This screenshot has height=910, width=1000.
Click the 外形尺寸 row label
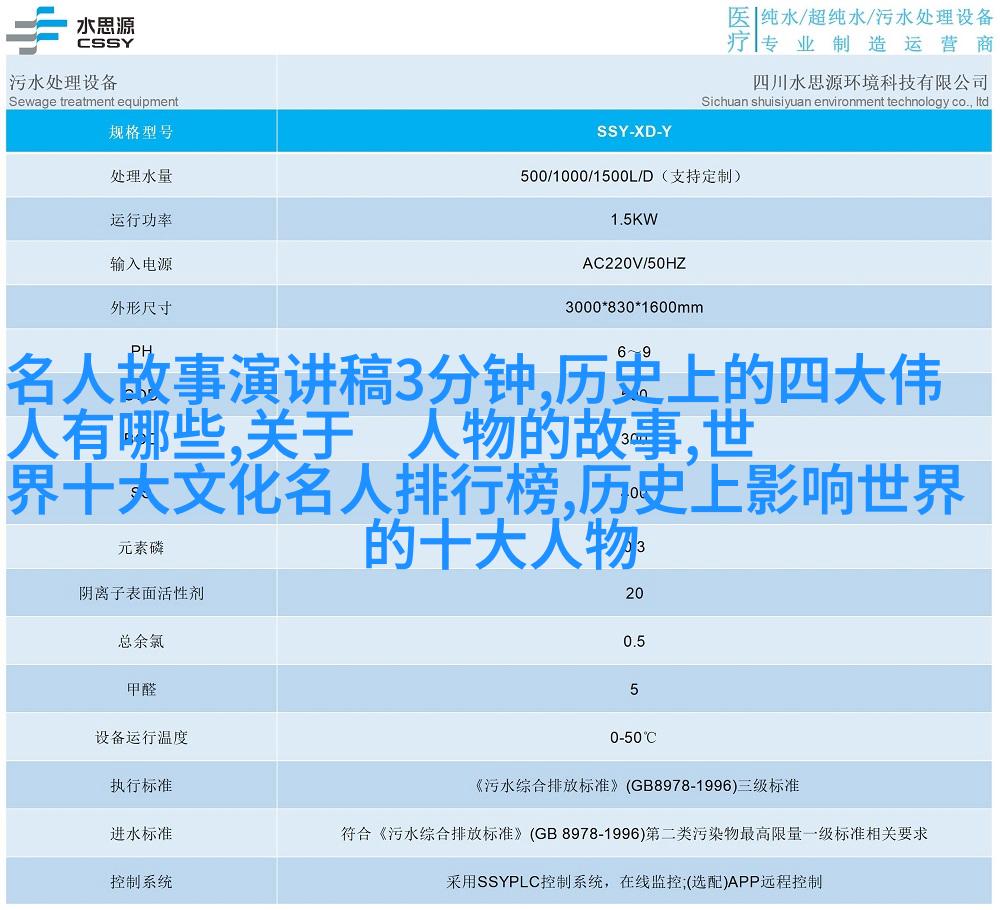click(x=141, y=308)
